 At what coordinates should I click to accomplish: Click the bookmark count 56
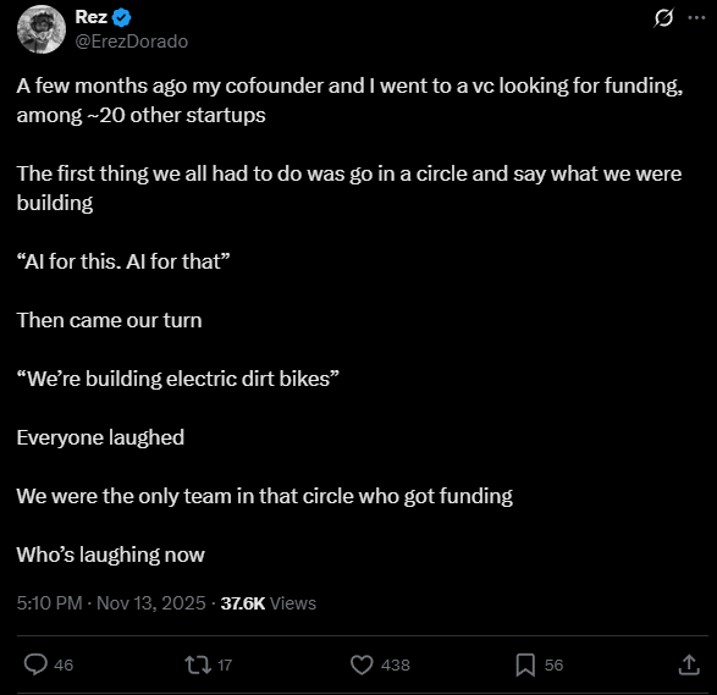[x=554, y=665]
